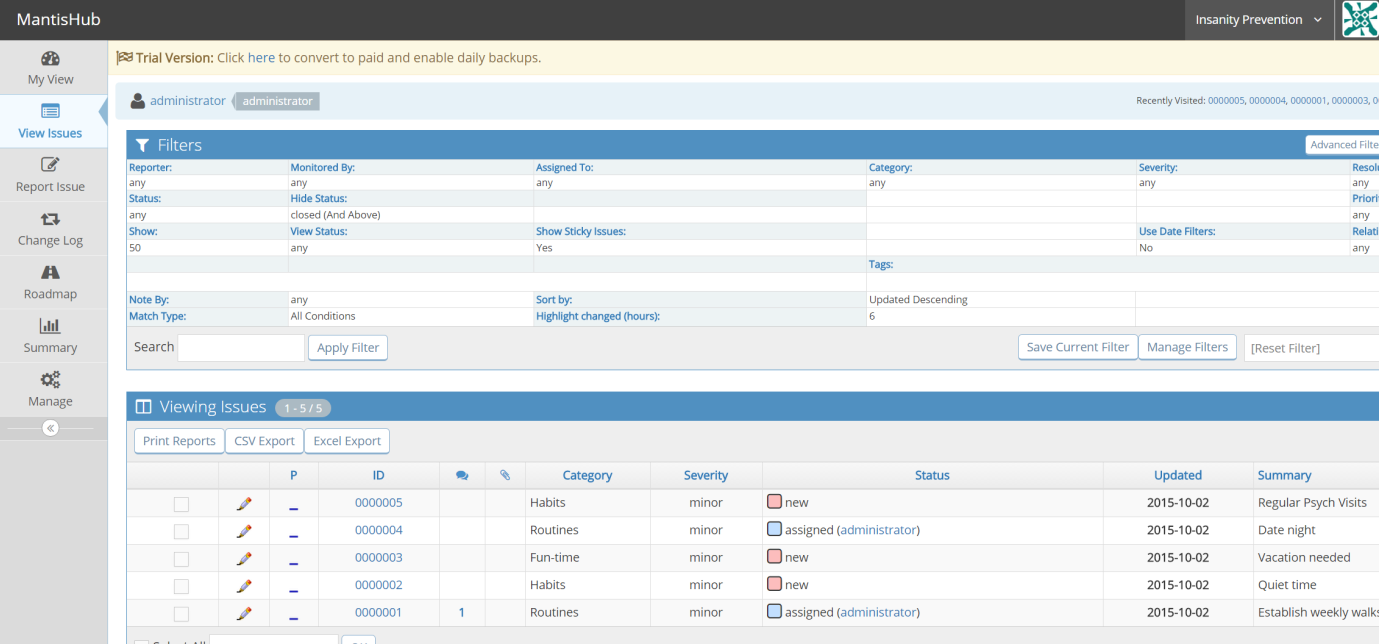Click red status swatch of issue 0000002
The image size is (1379, 644).
coord(774,584)
